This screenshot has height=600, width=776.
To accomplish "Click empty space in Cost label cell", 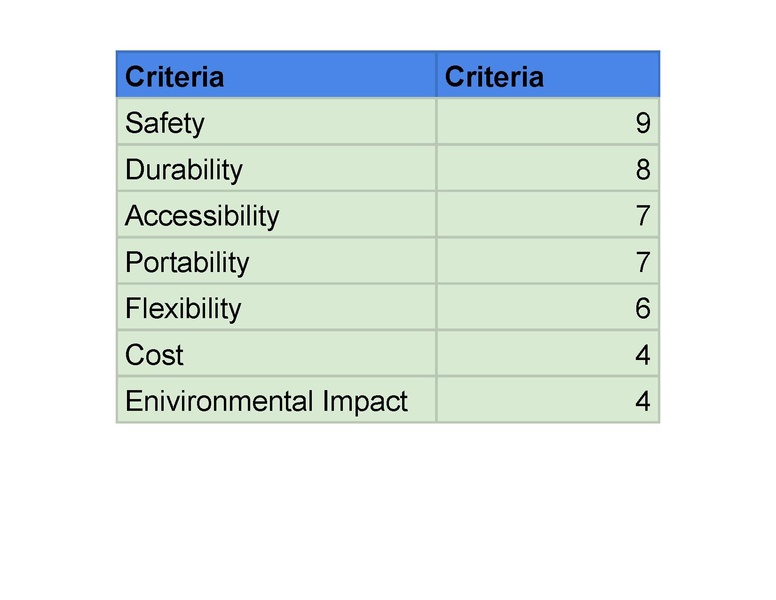I will coord(307,353).
